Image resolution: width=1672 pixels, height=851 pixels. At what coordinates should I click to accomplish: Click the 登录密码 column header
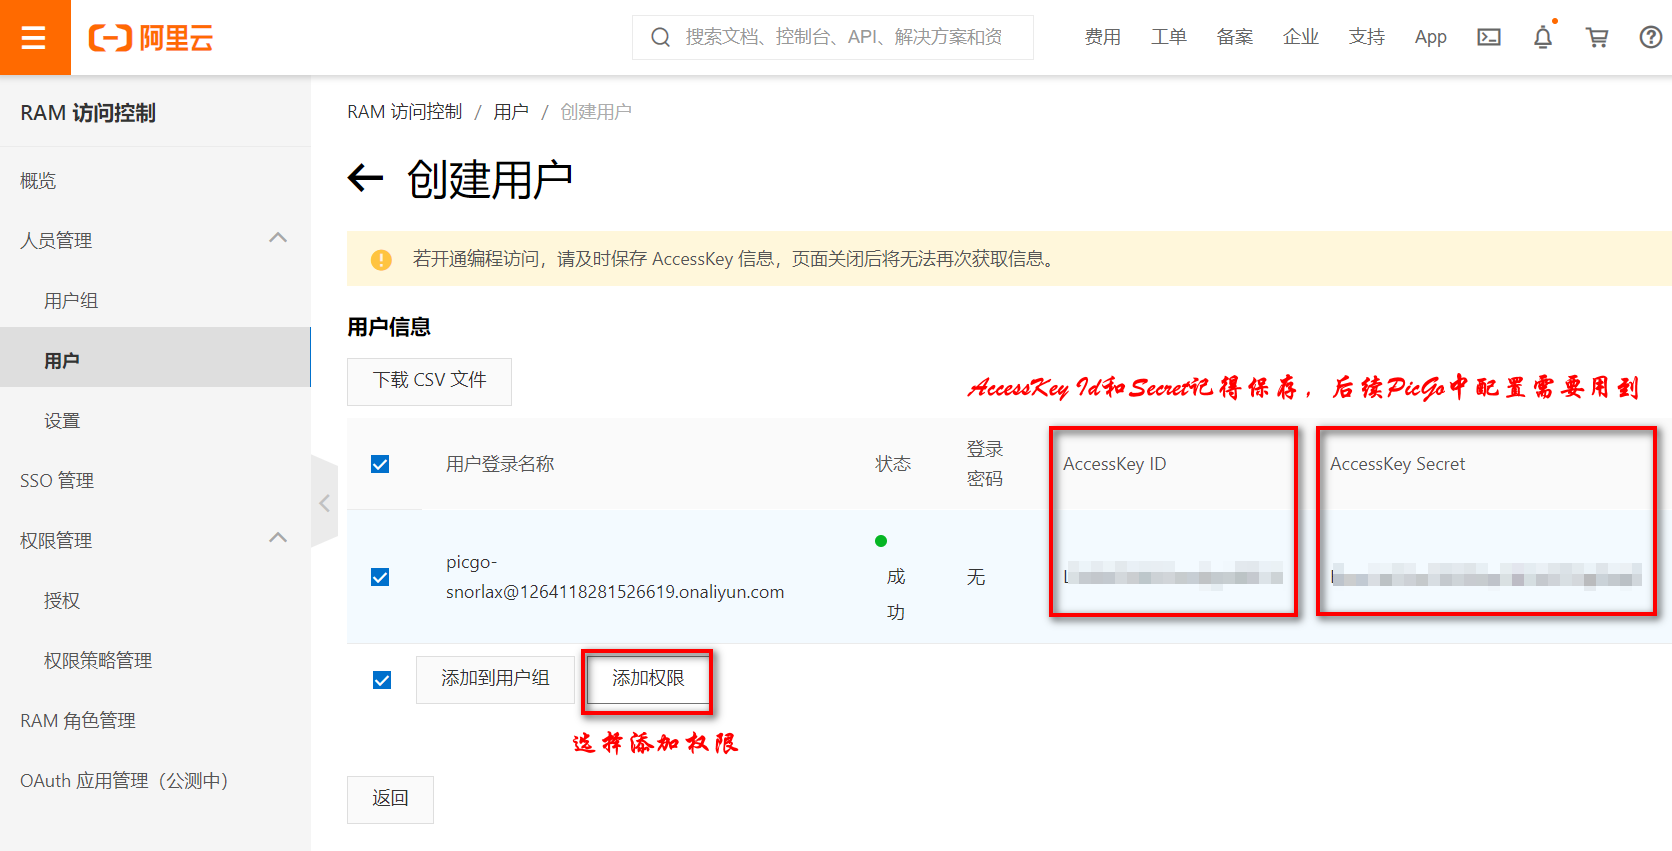coord(985,464)
